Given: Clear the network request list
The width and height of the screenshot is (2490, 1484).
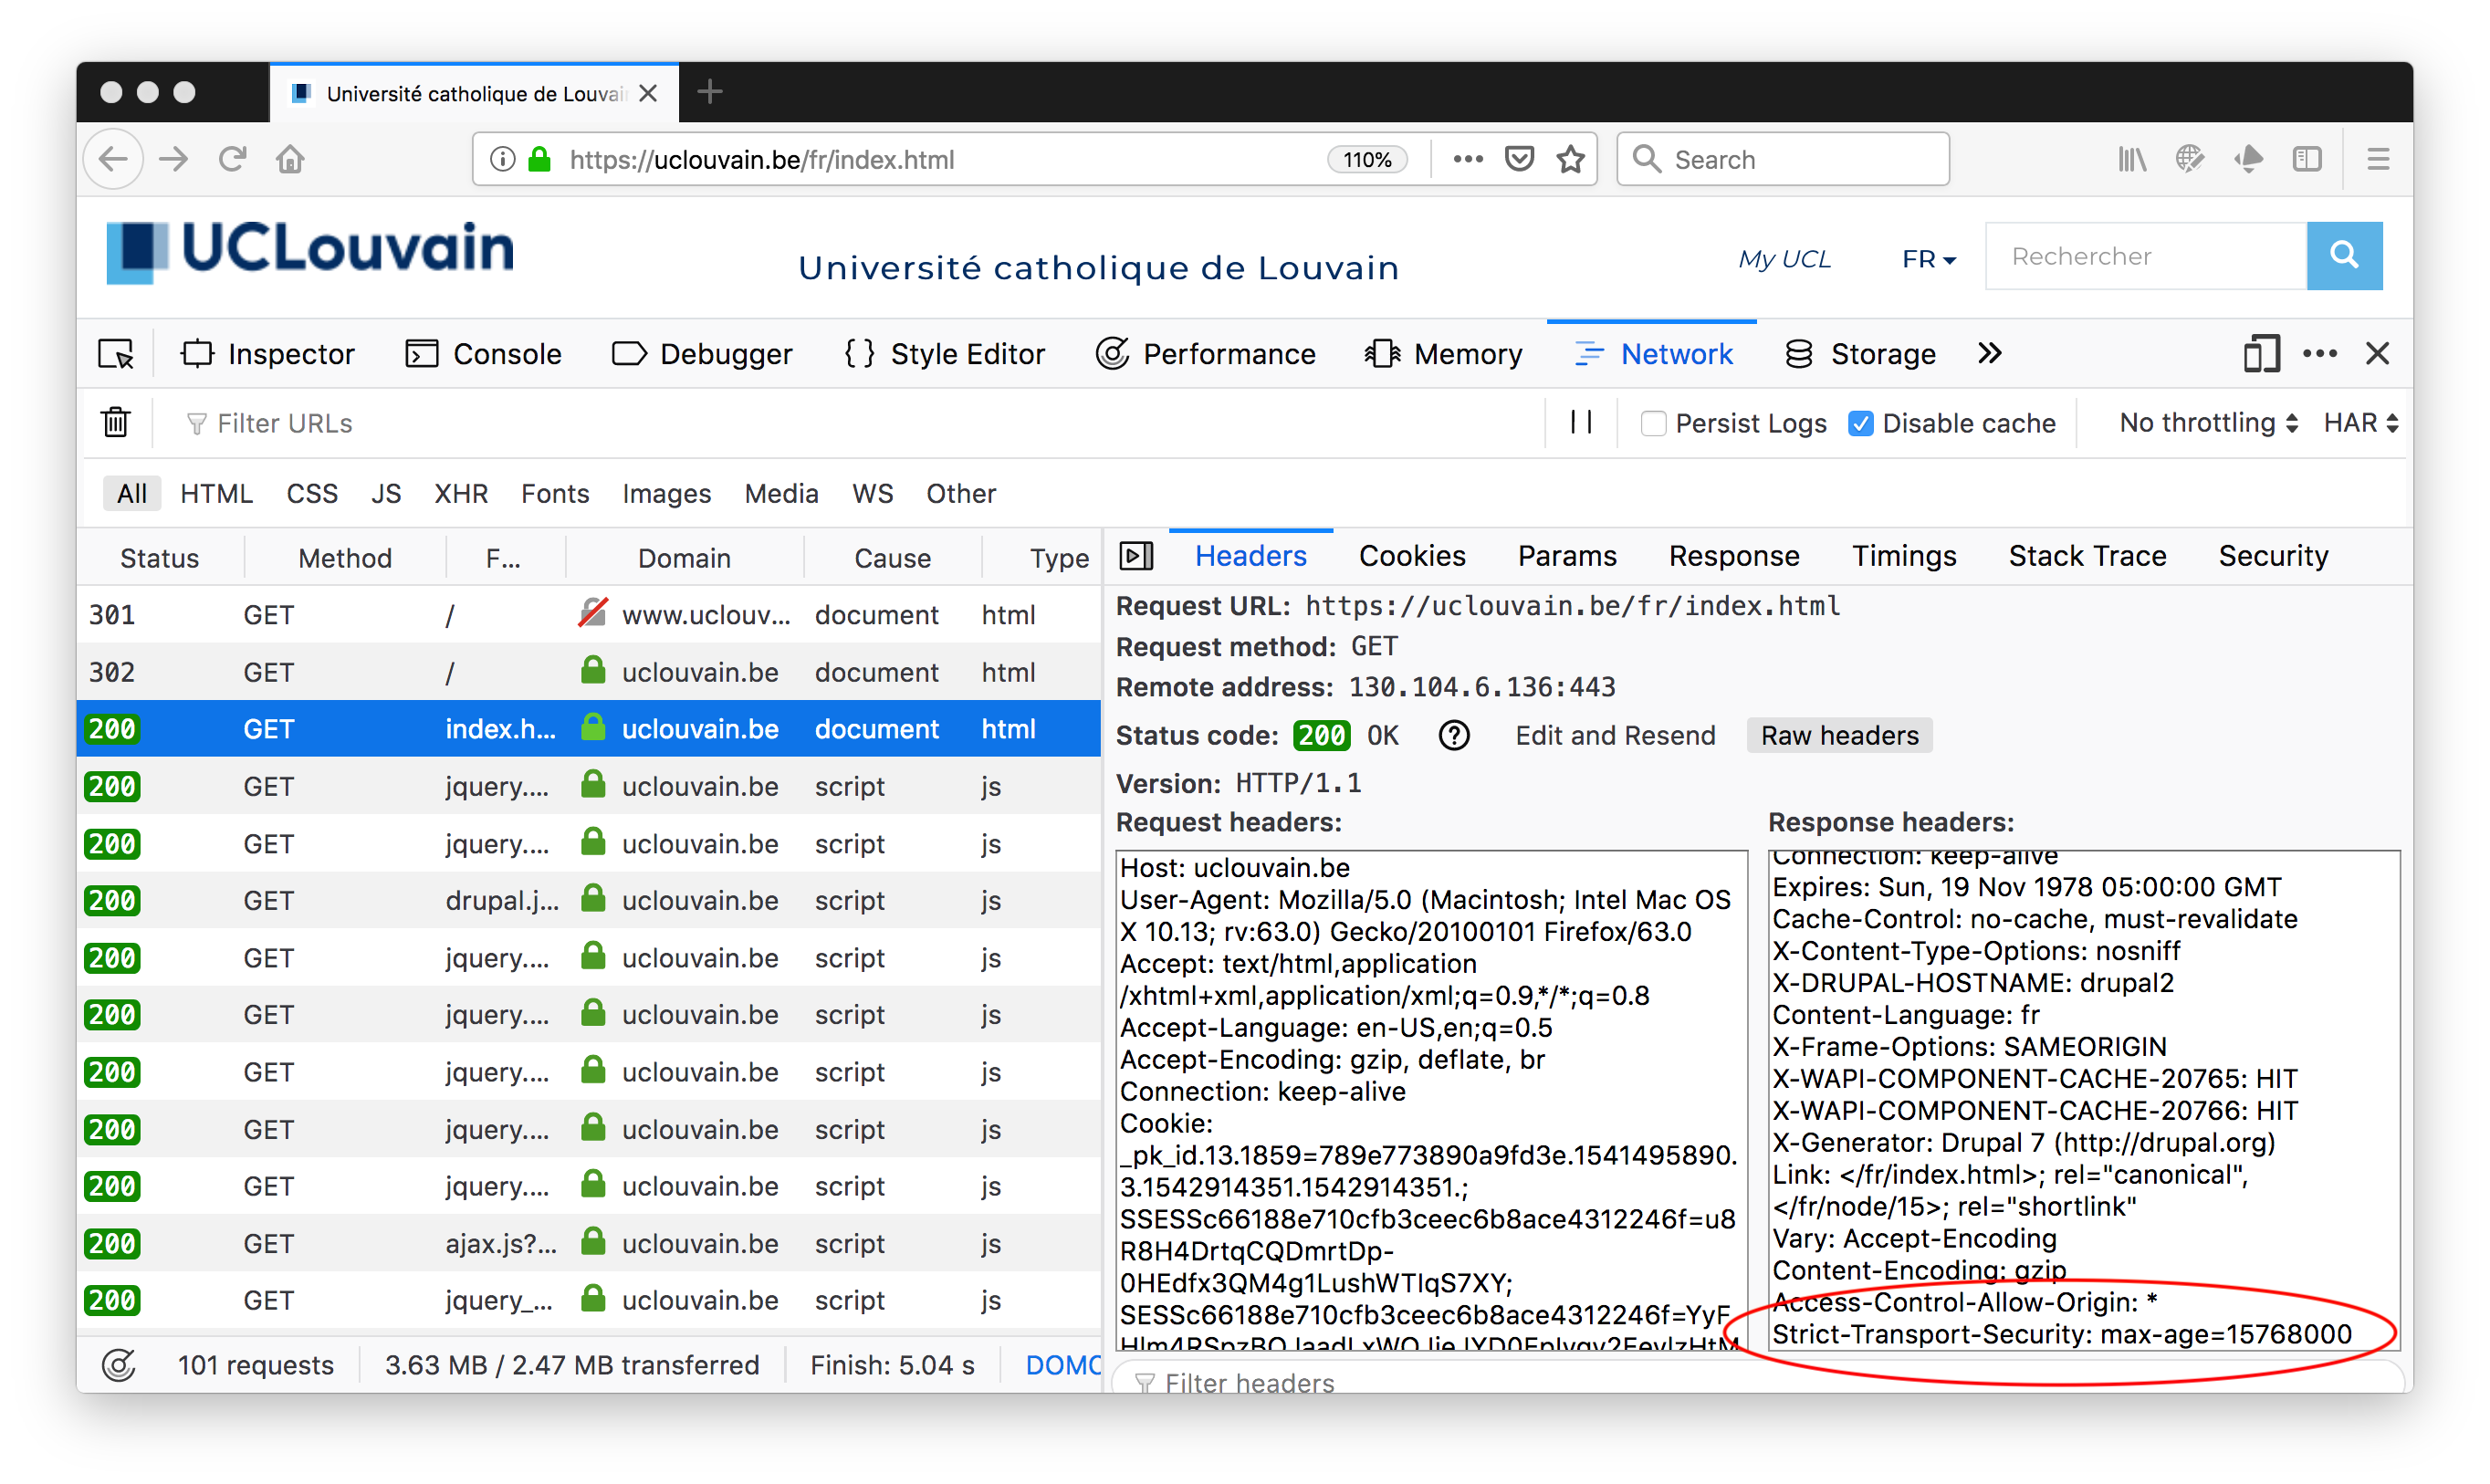Looking at the screenshot, I should 116,422.
